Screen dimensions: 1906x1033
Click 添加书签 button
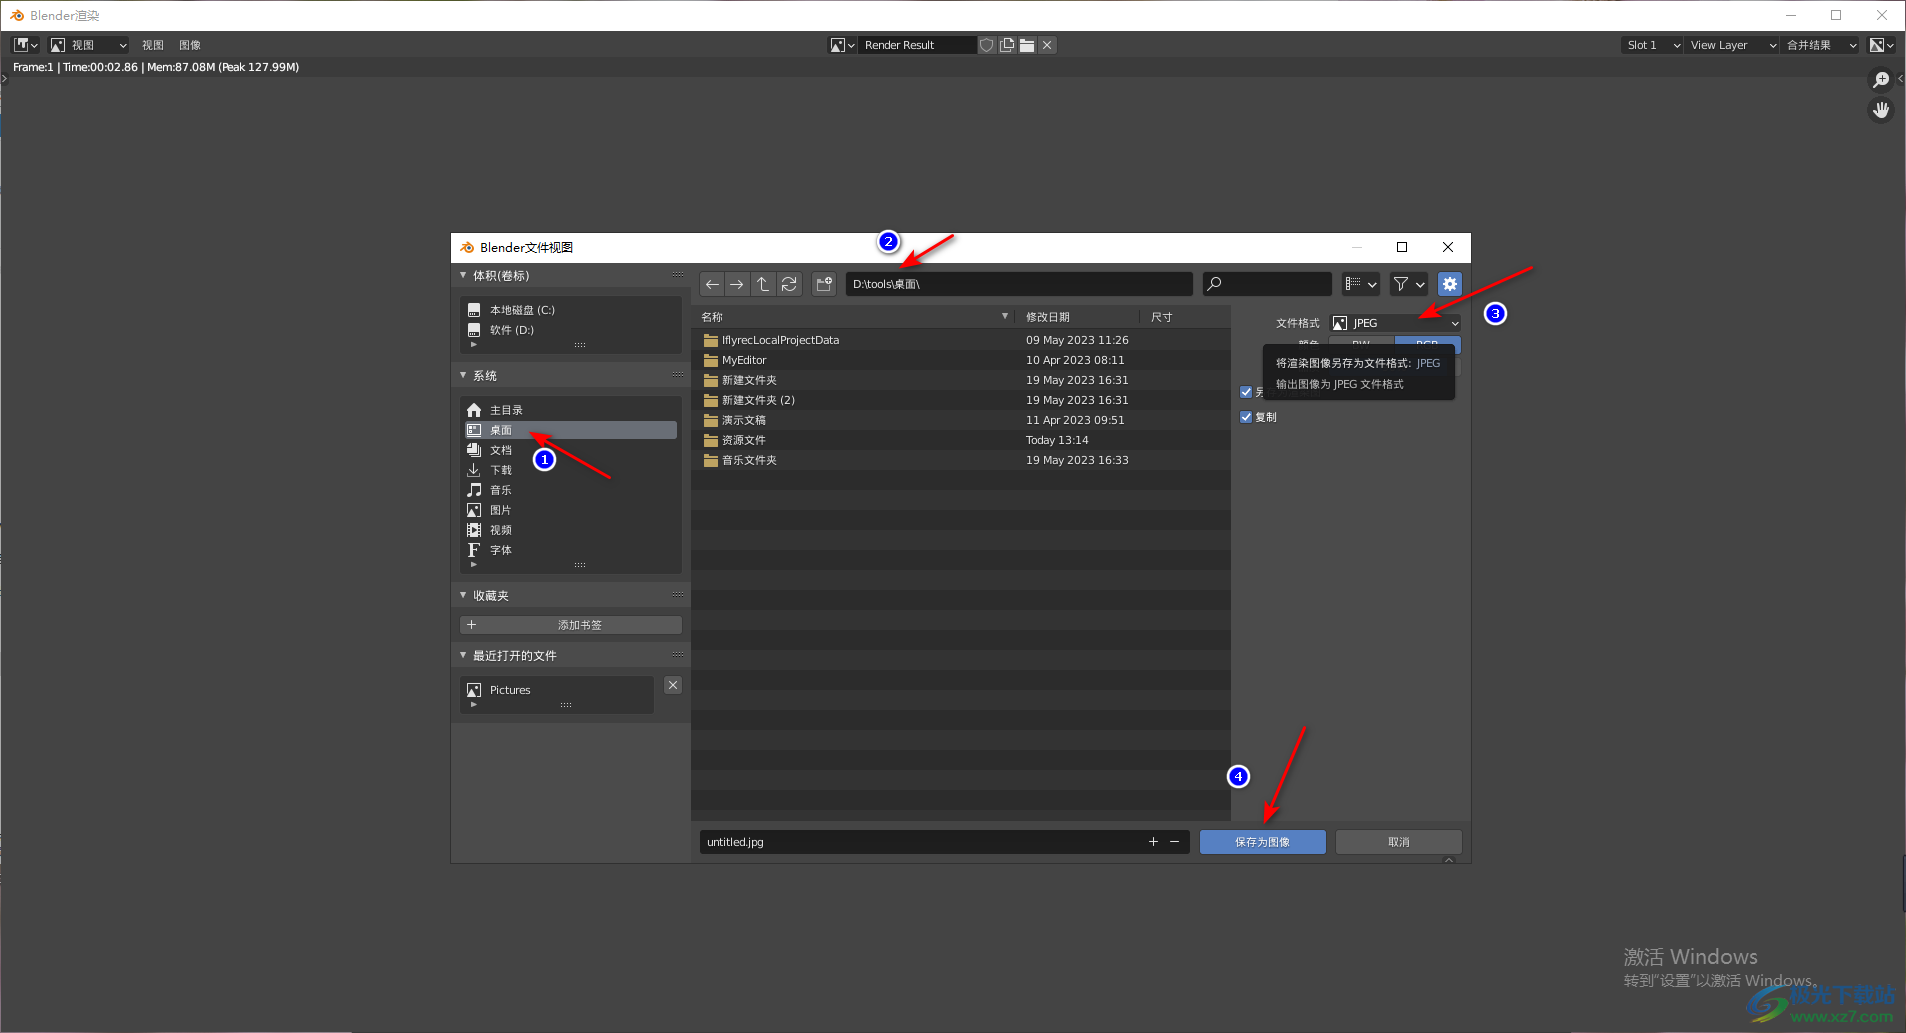coord(571,625)
